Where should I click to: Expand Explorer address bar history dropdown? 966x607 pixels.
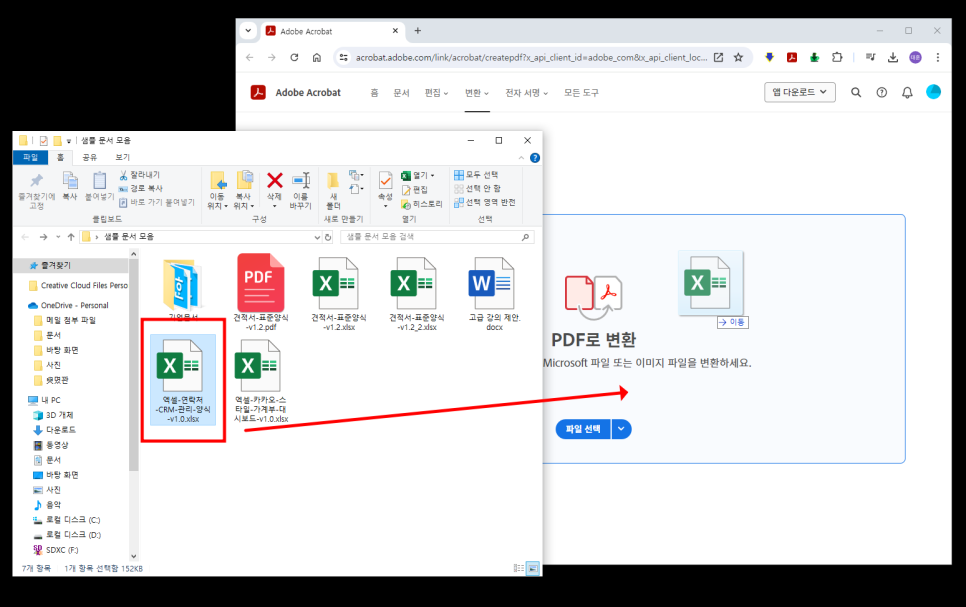(317, 237)
